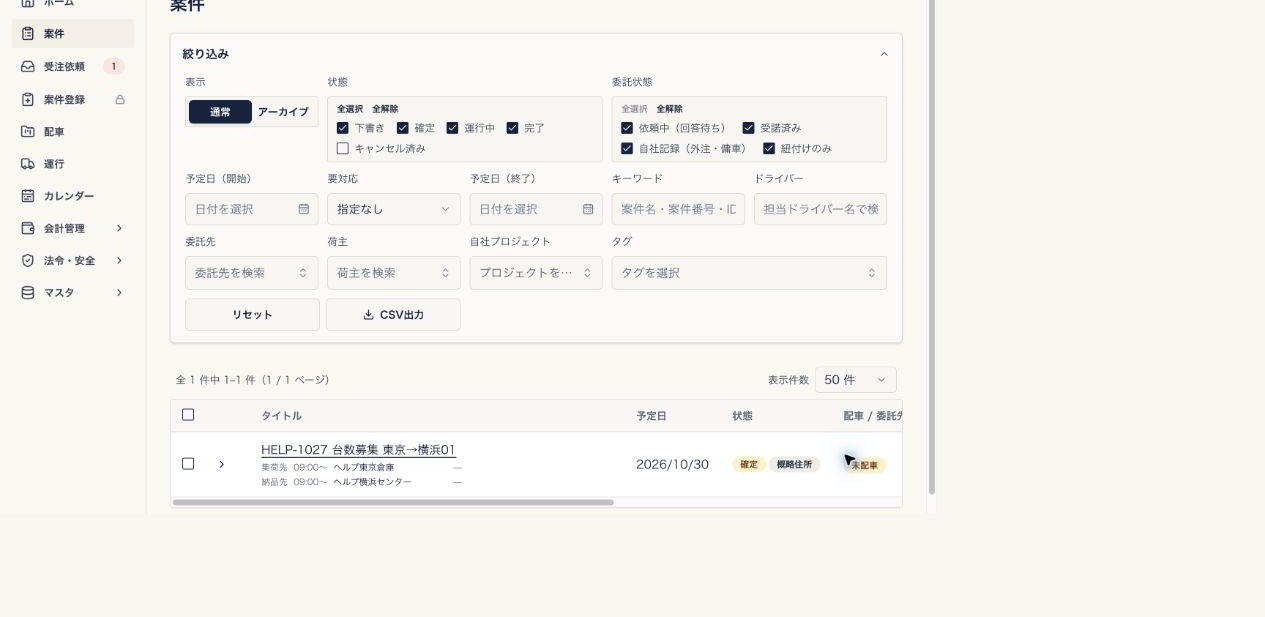Screen dimensions: 1265x617
Task: Uncheck the 確定 status checkbox
Action: coord(403,128)
